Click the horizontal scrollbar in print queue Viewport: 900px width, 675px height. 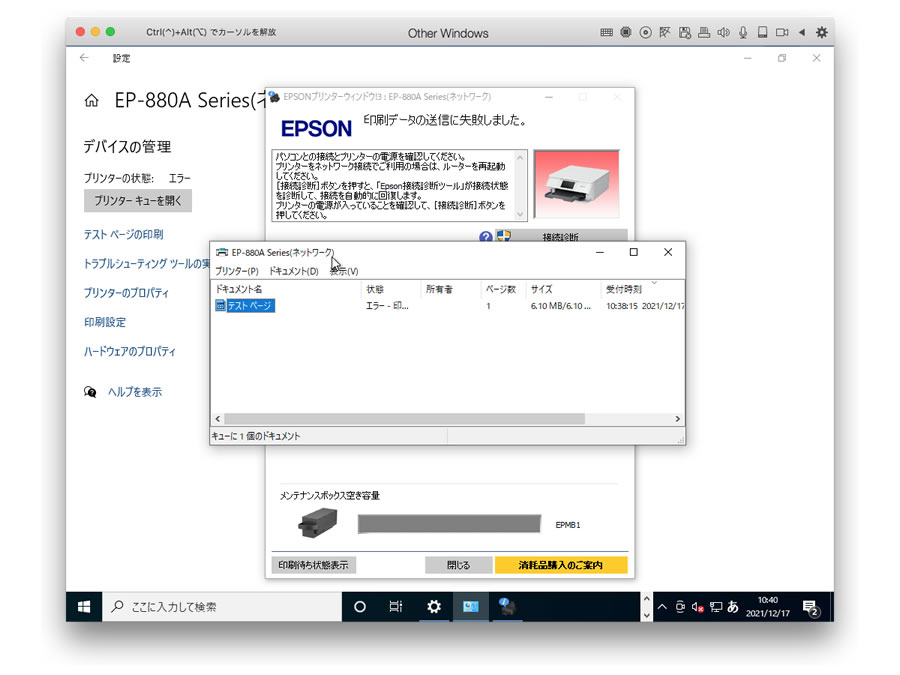click(404, 419)
